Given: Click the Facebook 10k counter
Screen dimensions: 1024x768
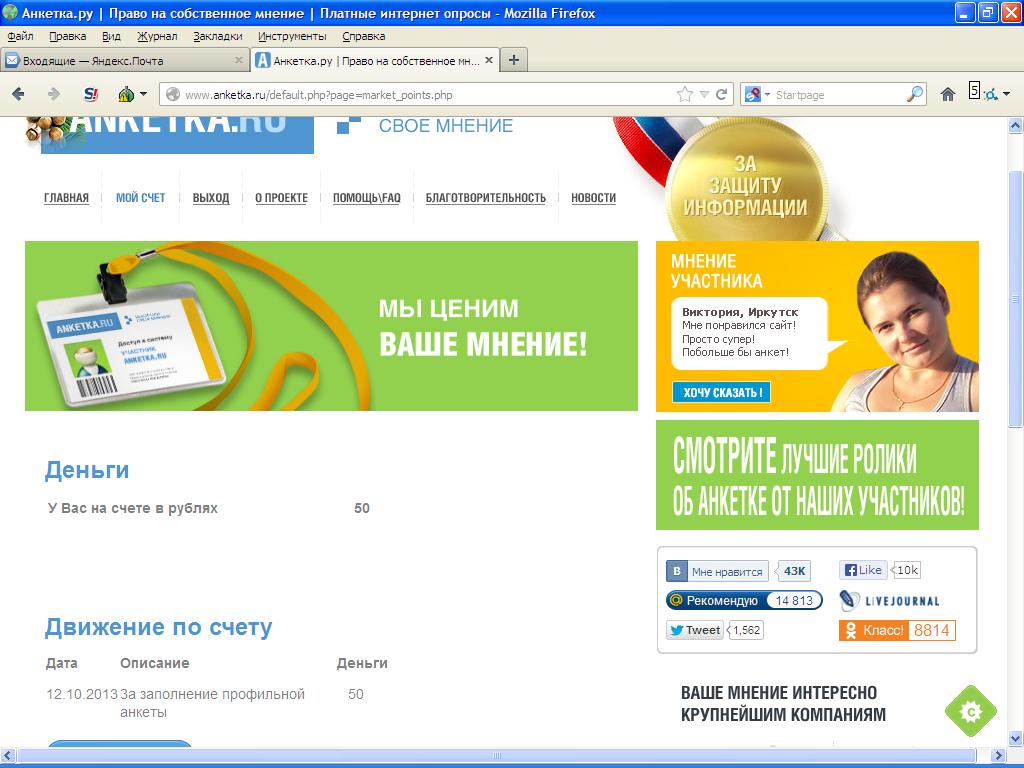Looking at the screenshot, I should pos(906,570).
